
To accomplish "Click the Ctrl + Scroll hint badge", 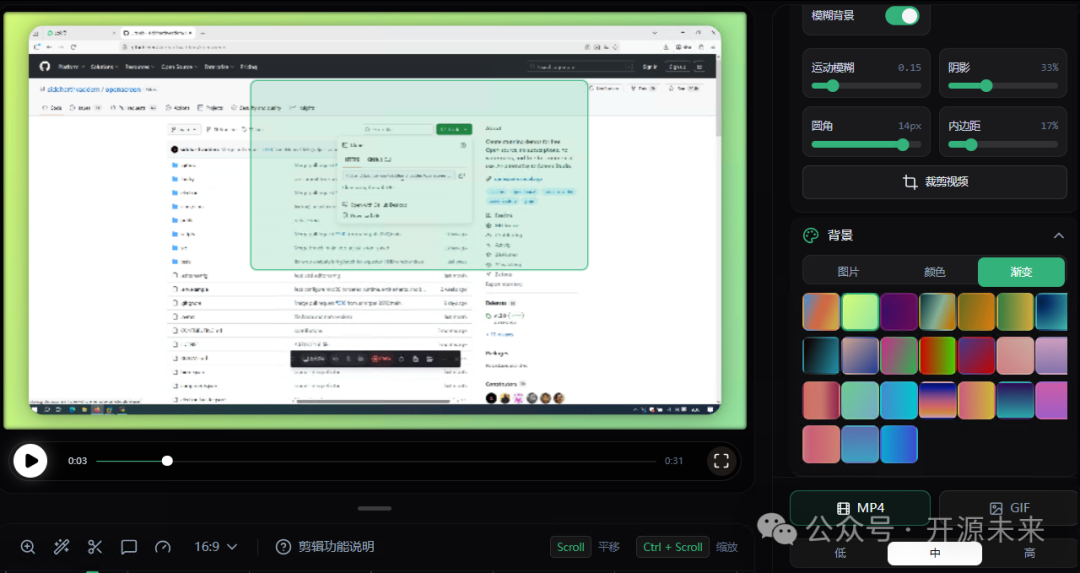I will coord(672,547).
